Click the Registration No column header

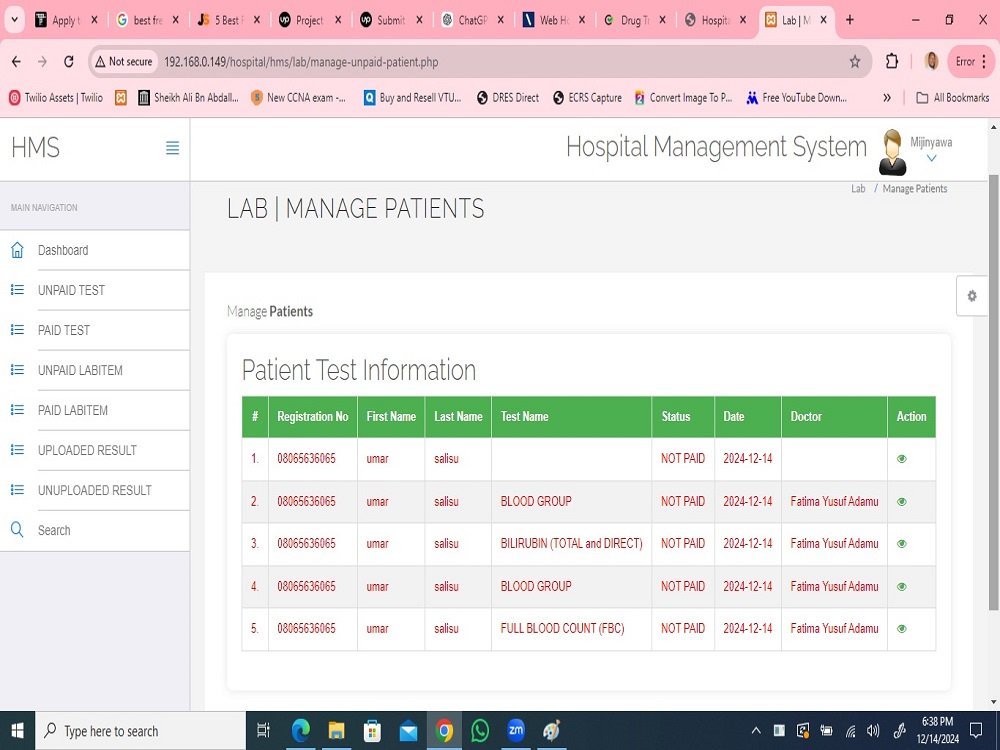coord(312,416)
